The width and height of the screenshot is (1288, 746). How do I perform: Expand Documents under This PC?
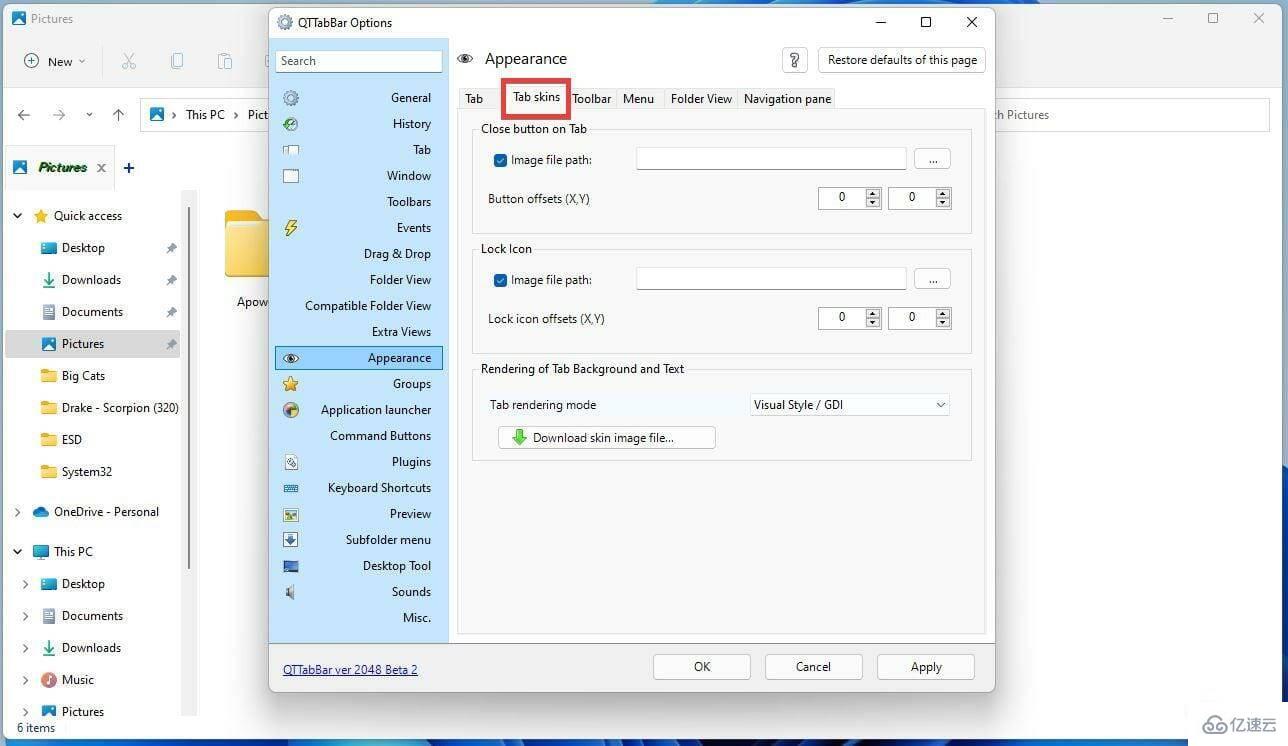[x=26, y=616]
